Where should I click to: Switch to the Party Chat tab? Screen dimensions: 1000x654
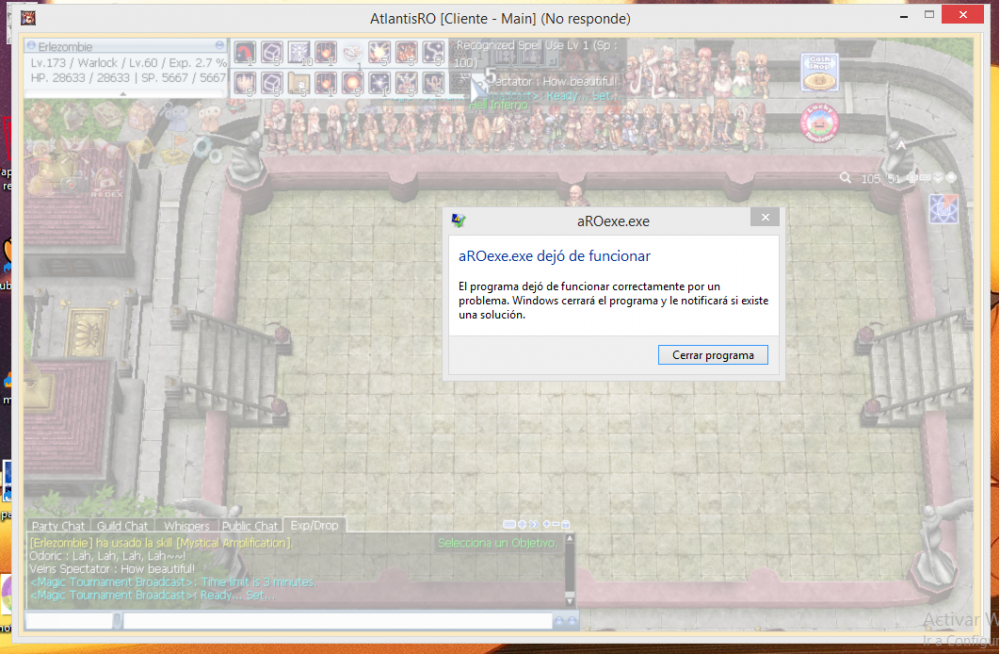58,526
